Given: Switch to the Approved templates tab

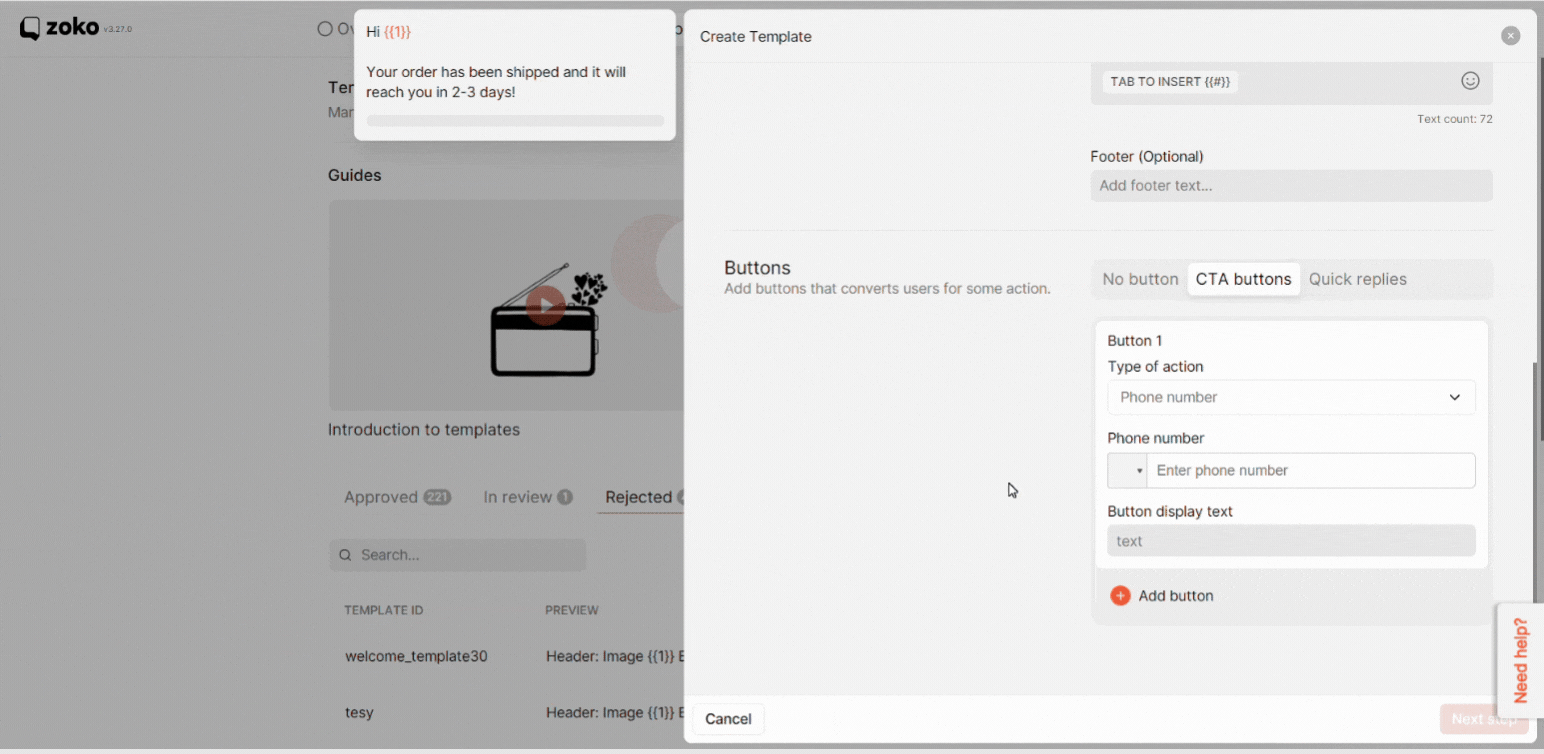Looking at the screenshot, I should 397,497.
